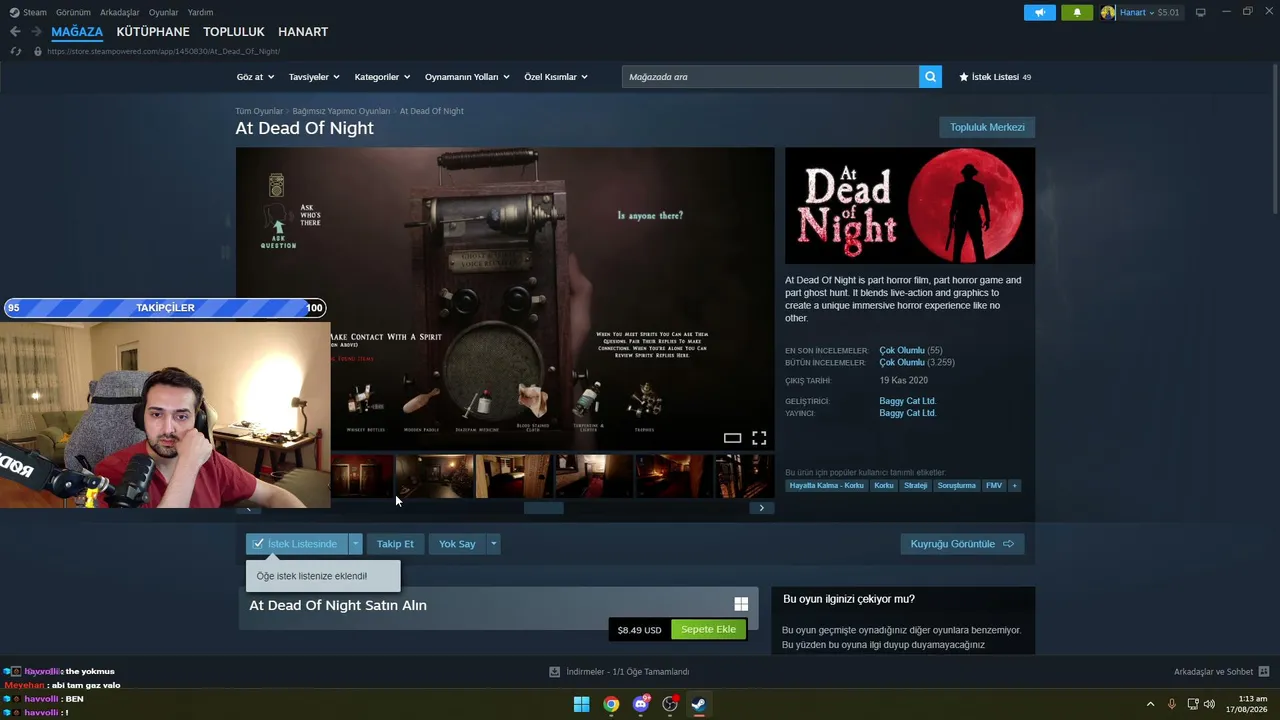Screen dimensions: 1280x720
Task: Switch to the KÜTÜPHANE tab
Action: point(153,32)
